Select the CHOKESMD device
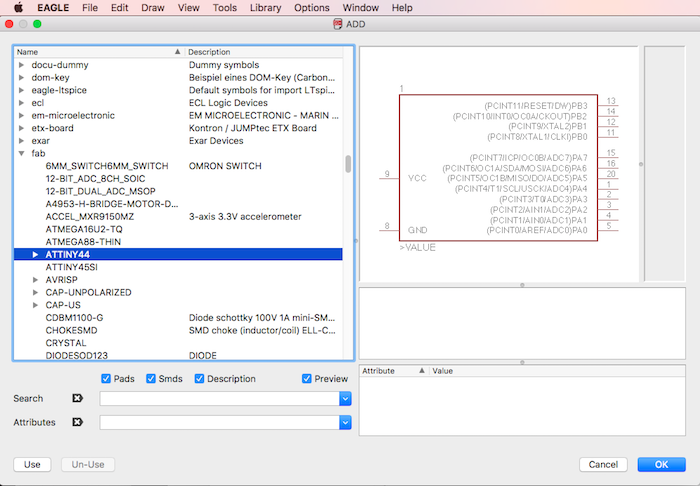This screenshot has width=700, height=486. (71, 330)
